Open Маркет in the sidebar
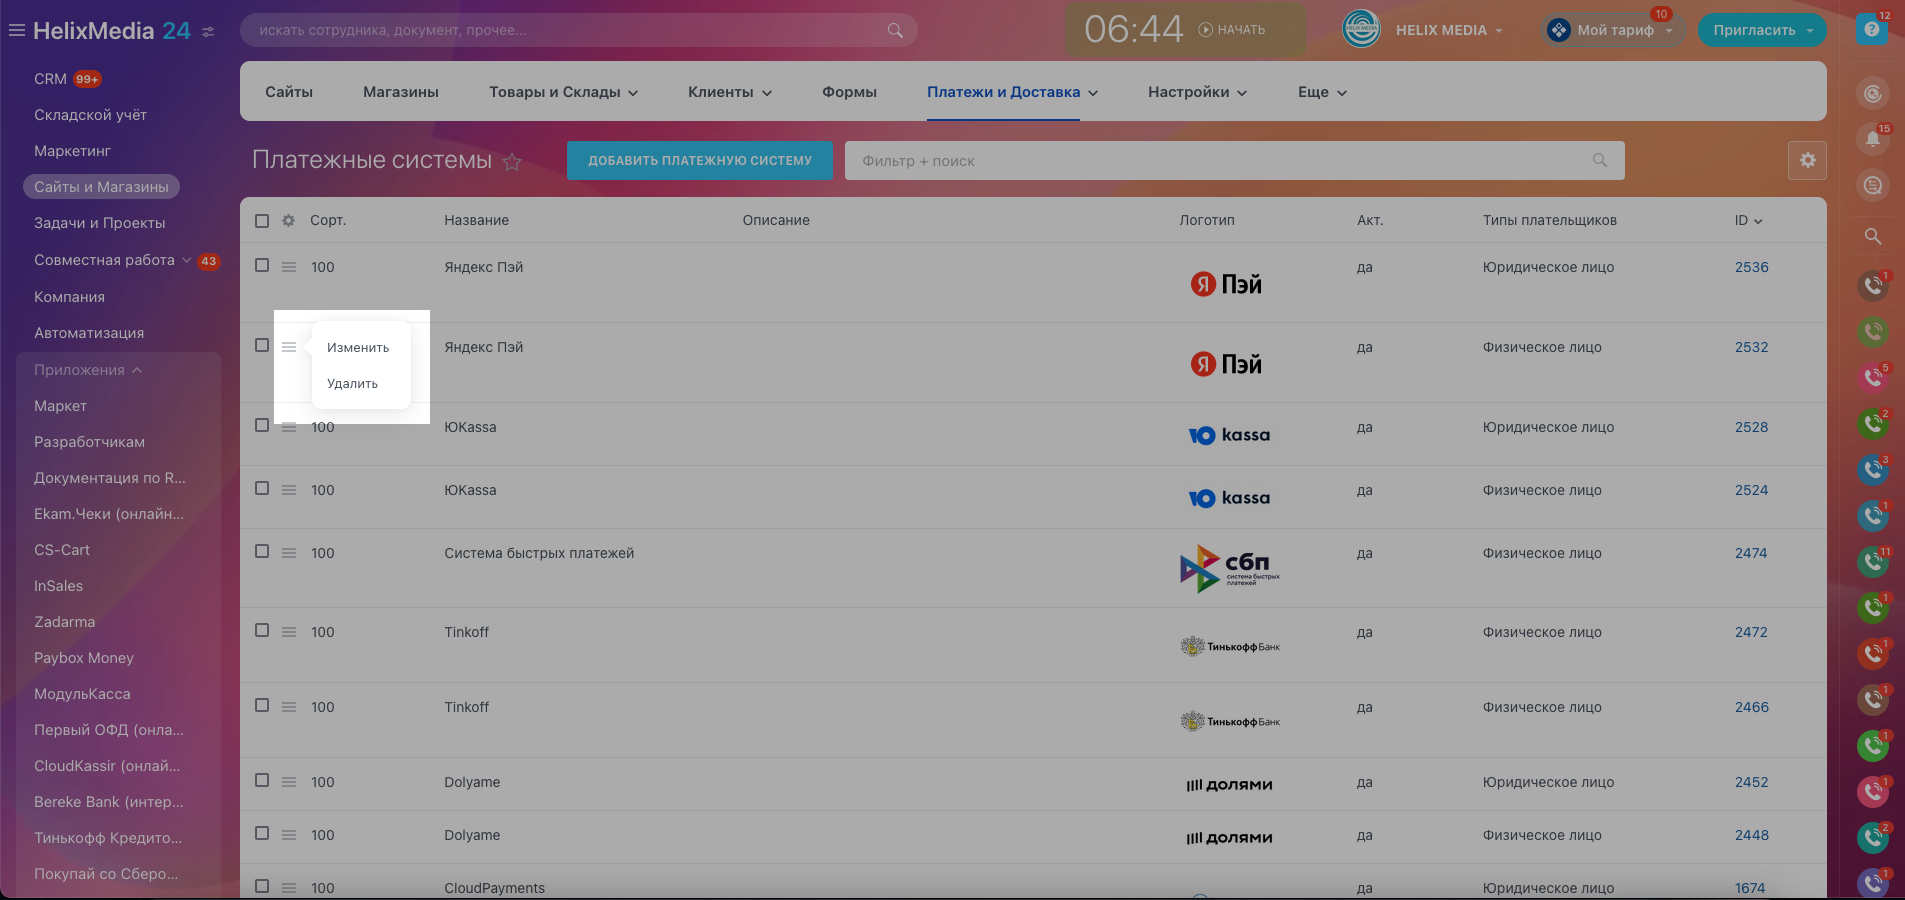The image size is (1905, 900). [61, 406]
